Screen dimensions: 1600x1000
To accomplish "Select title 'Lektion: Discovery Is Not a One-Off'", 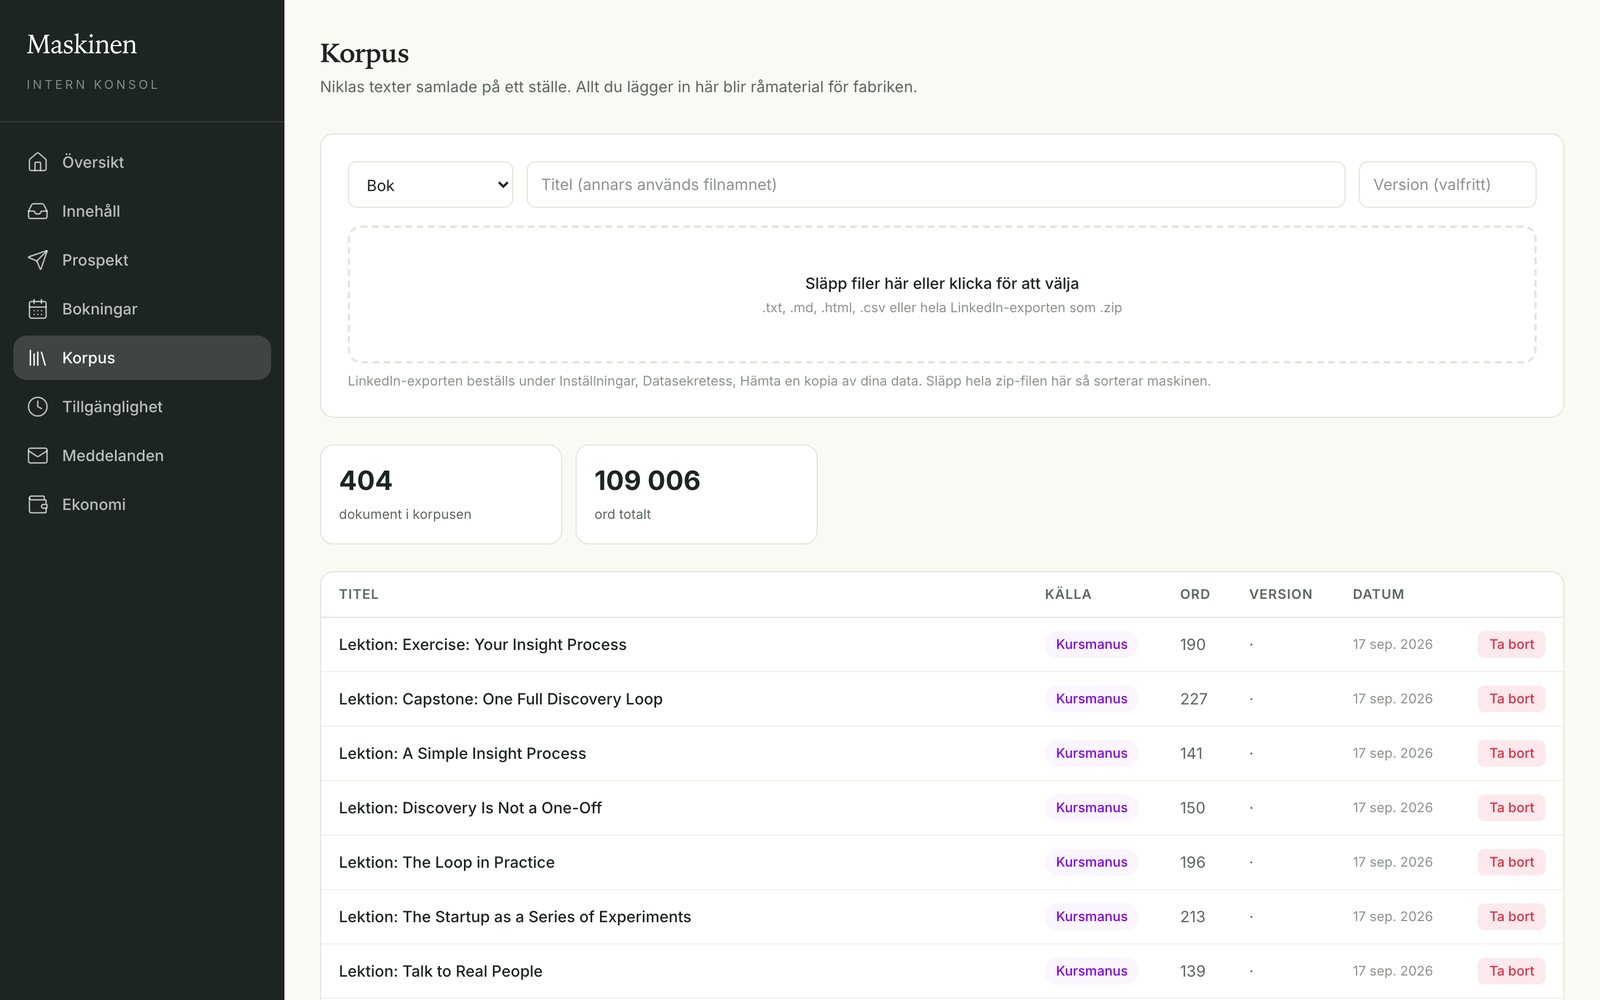I will coord(470,808).
